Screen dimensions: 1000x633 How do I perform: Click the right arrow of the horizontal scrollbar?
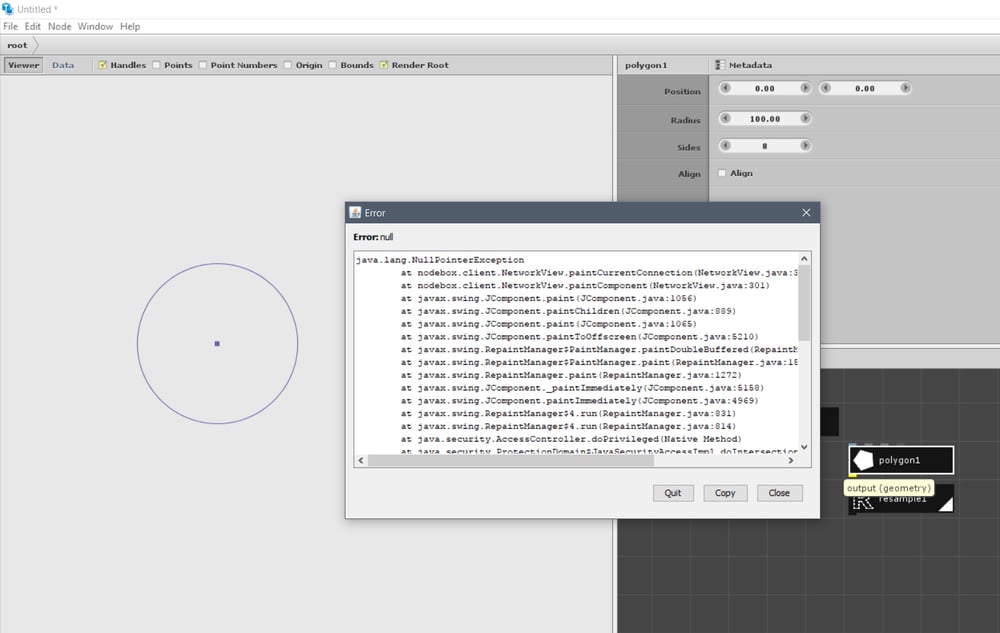coord(791,460)
